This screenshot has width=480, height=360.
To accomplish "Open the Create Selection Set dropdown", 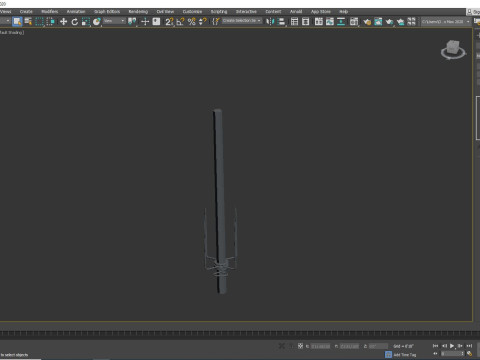I will [242, 21].
